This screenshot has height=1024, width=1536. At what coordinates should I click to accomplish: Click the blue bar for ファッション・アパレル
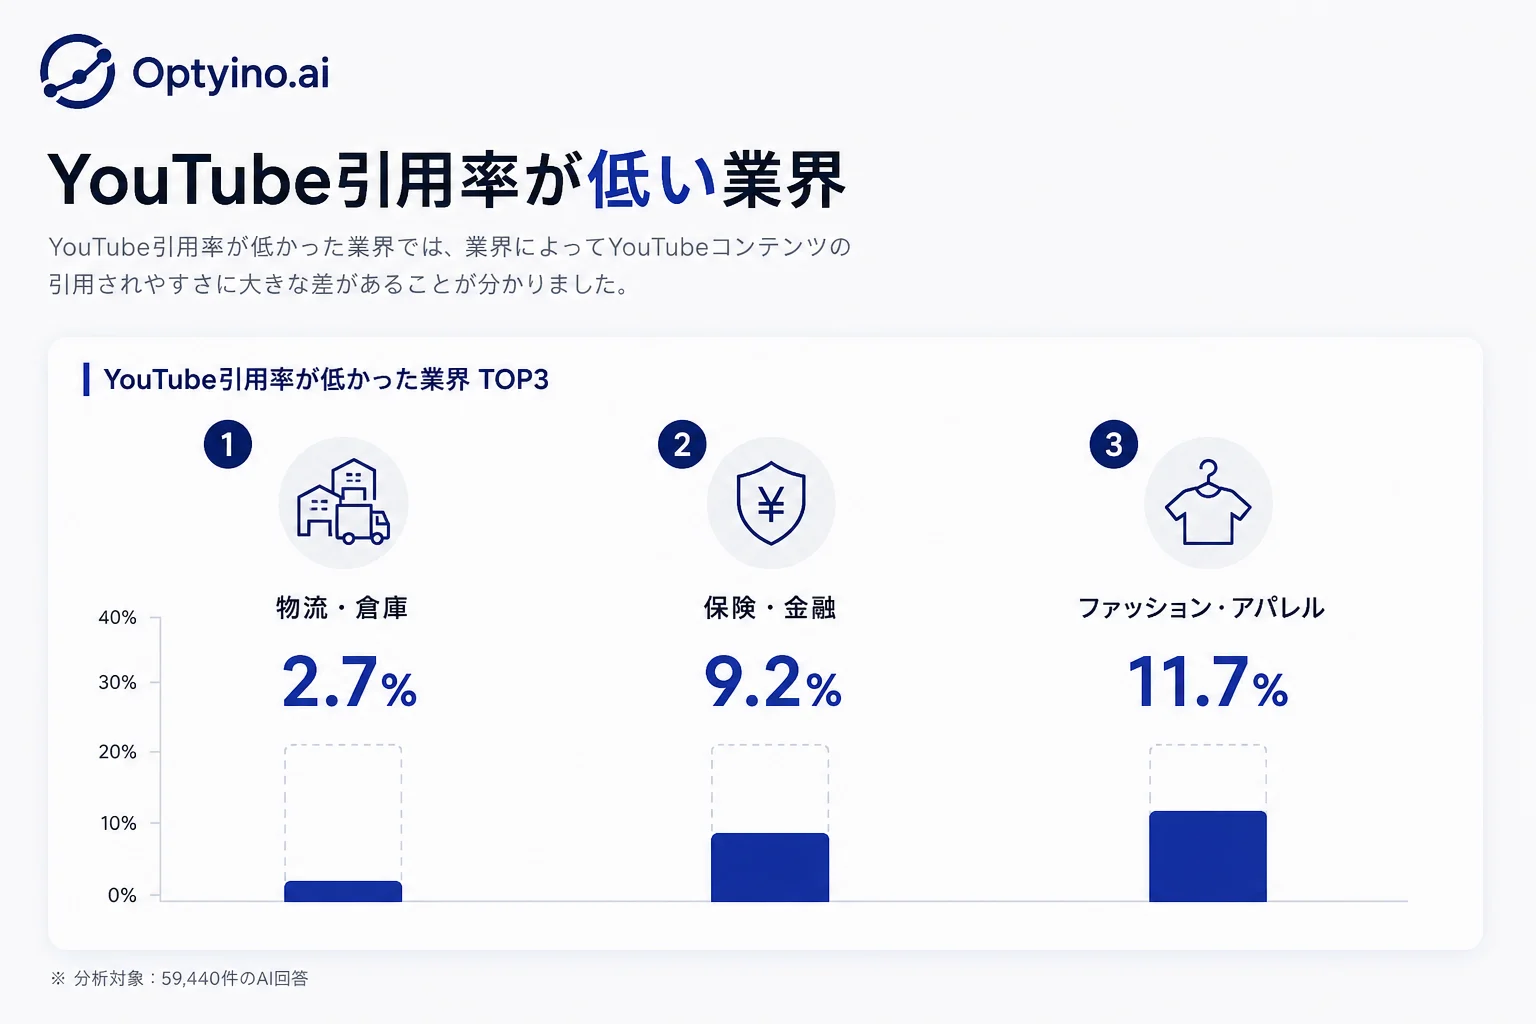1208,856
